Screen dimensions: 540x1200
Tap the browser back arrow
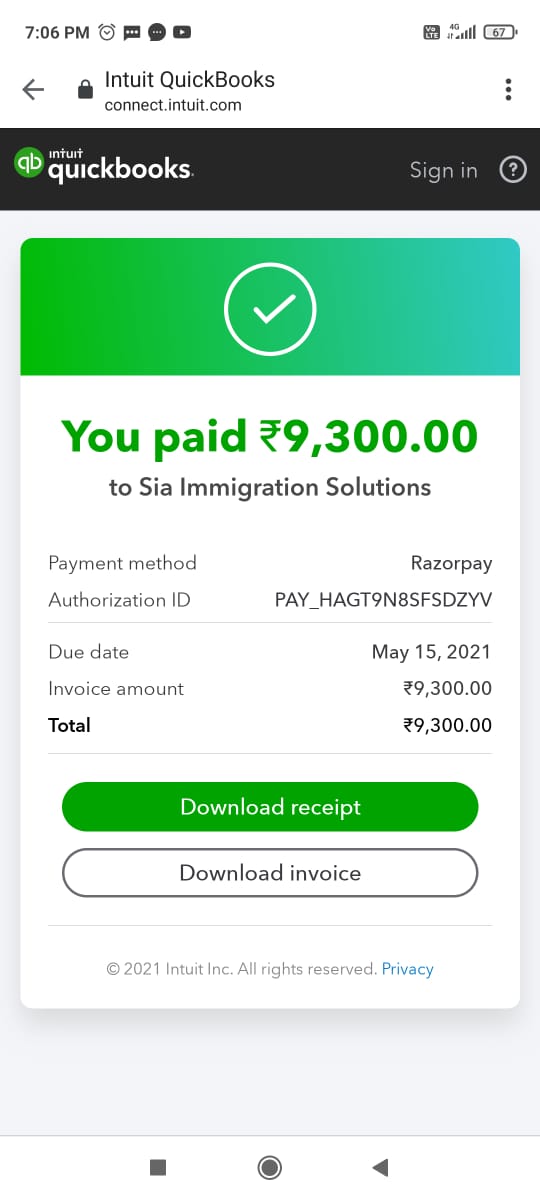33,90
